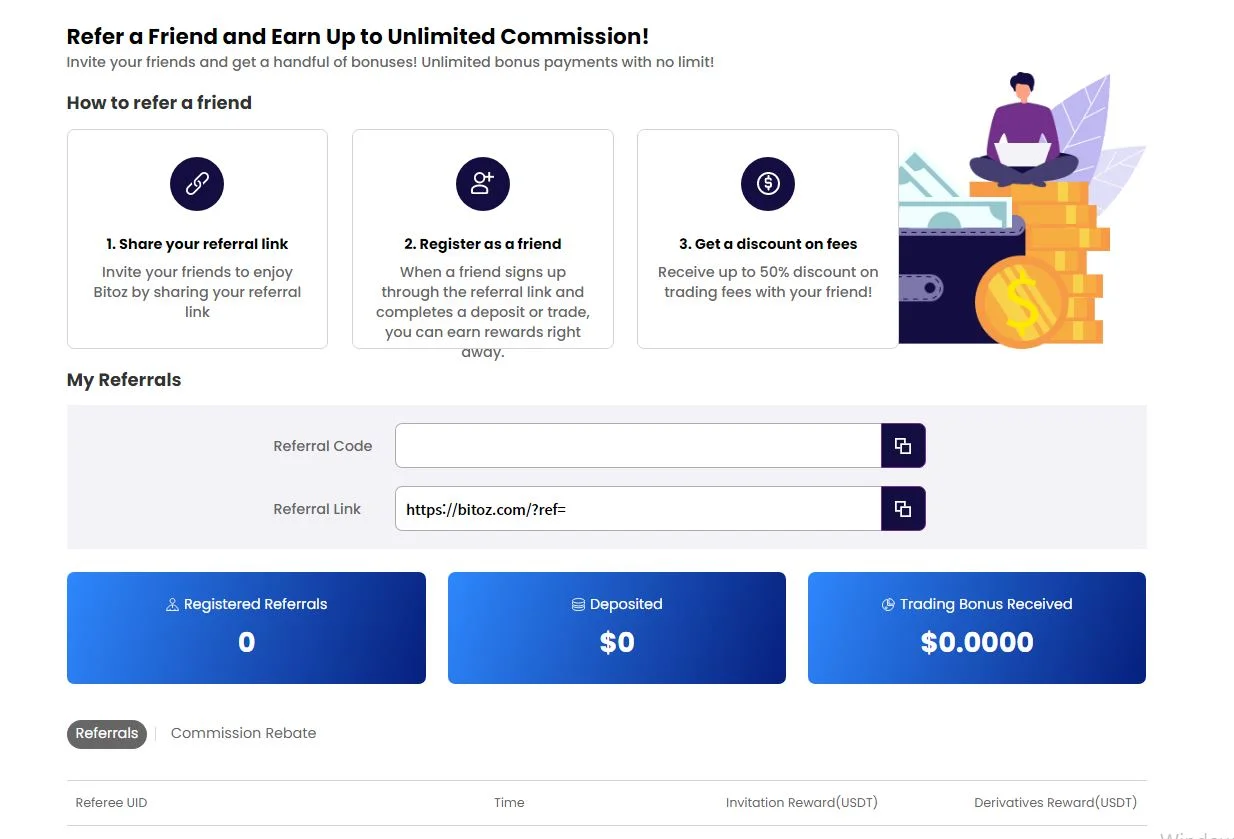The image size is (1234, 839).
Task: Click the Invitation Reward(USDT) column header
Action: (802, 803)
